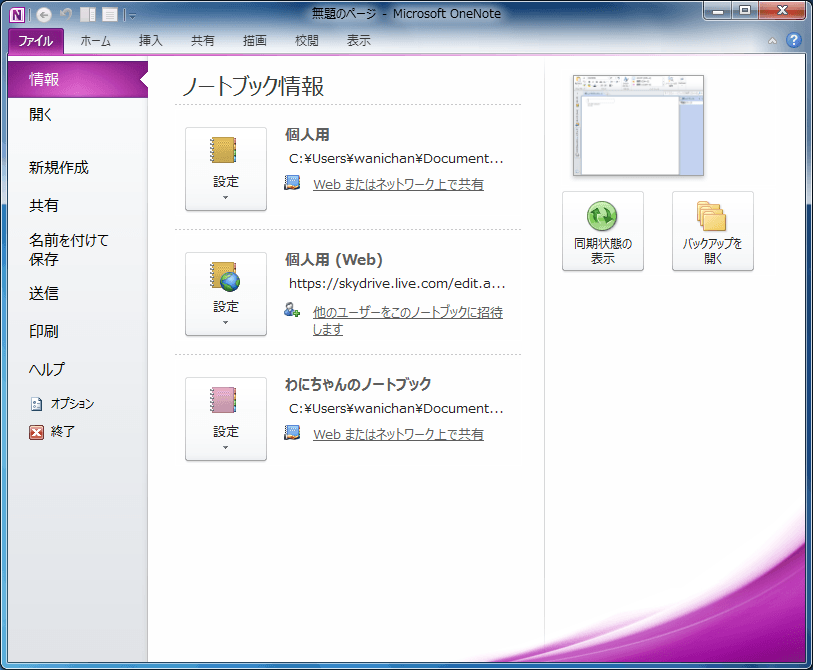Screen dimensions: 813x670
Task: Switch to the 挿入 tab
Action: click(x=150, y=40)
